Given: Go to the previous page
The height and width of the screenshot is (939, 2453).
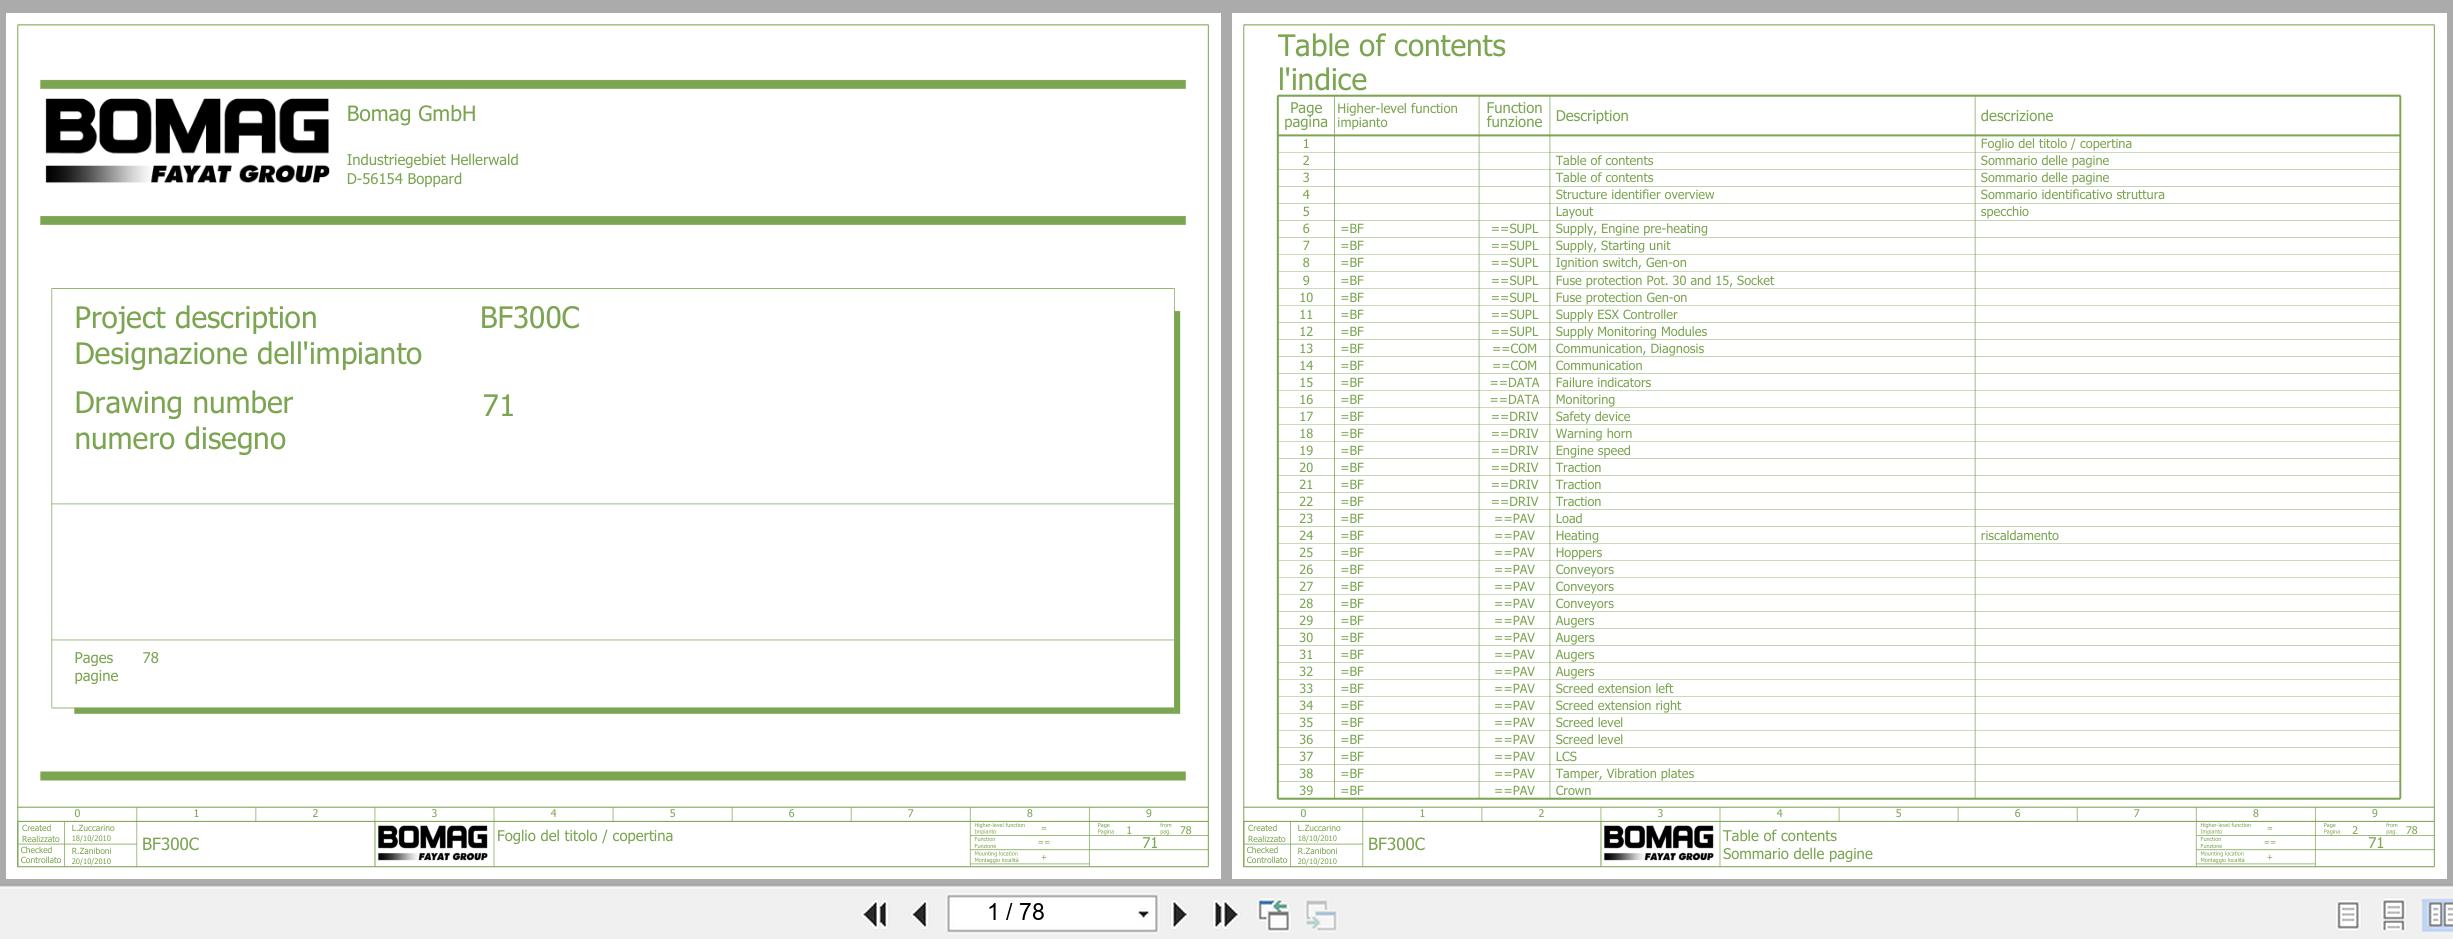Looking at the screenshot, I should [921, 914].
